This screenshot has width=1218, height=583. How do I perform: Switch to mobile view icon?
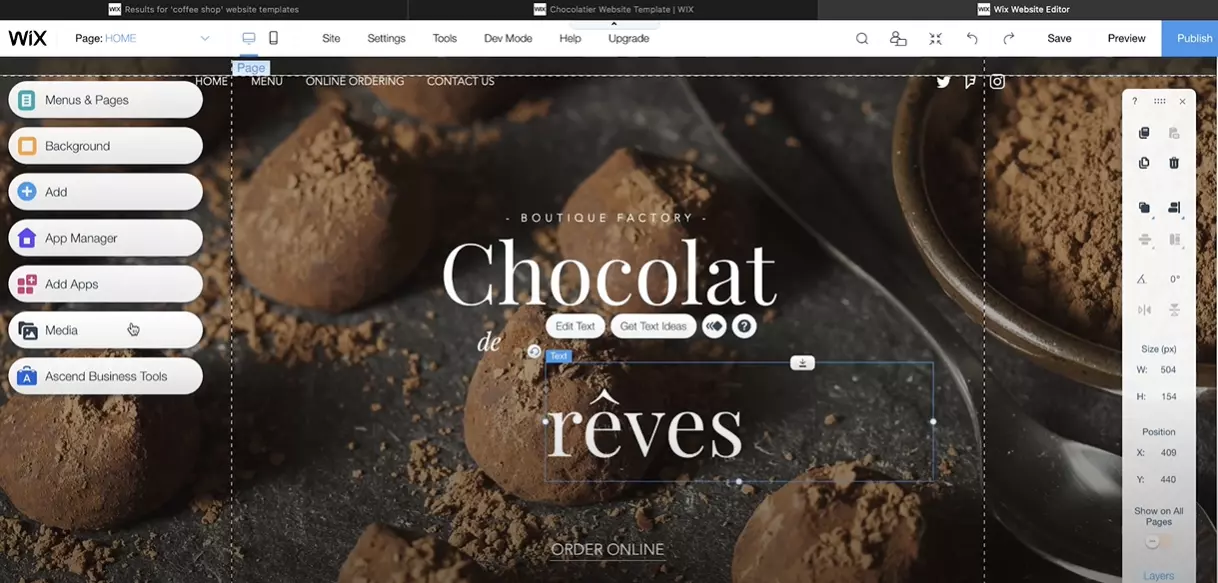click(x=273, y=38)
